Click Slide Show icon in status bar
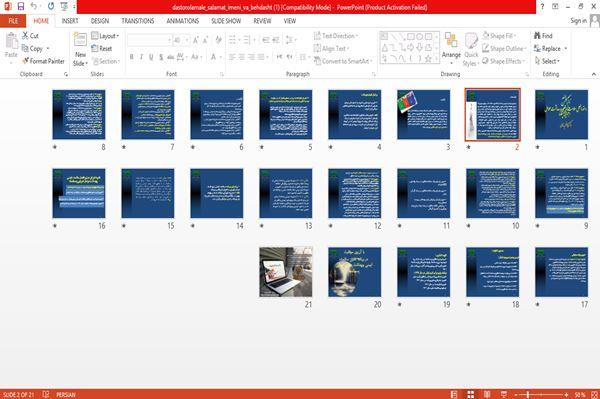 504,394
